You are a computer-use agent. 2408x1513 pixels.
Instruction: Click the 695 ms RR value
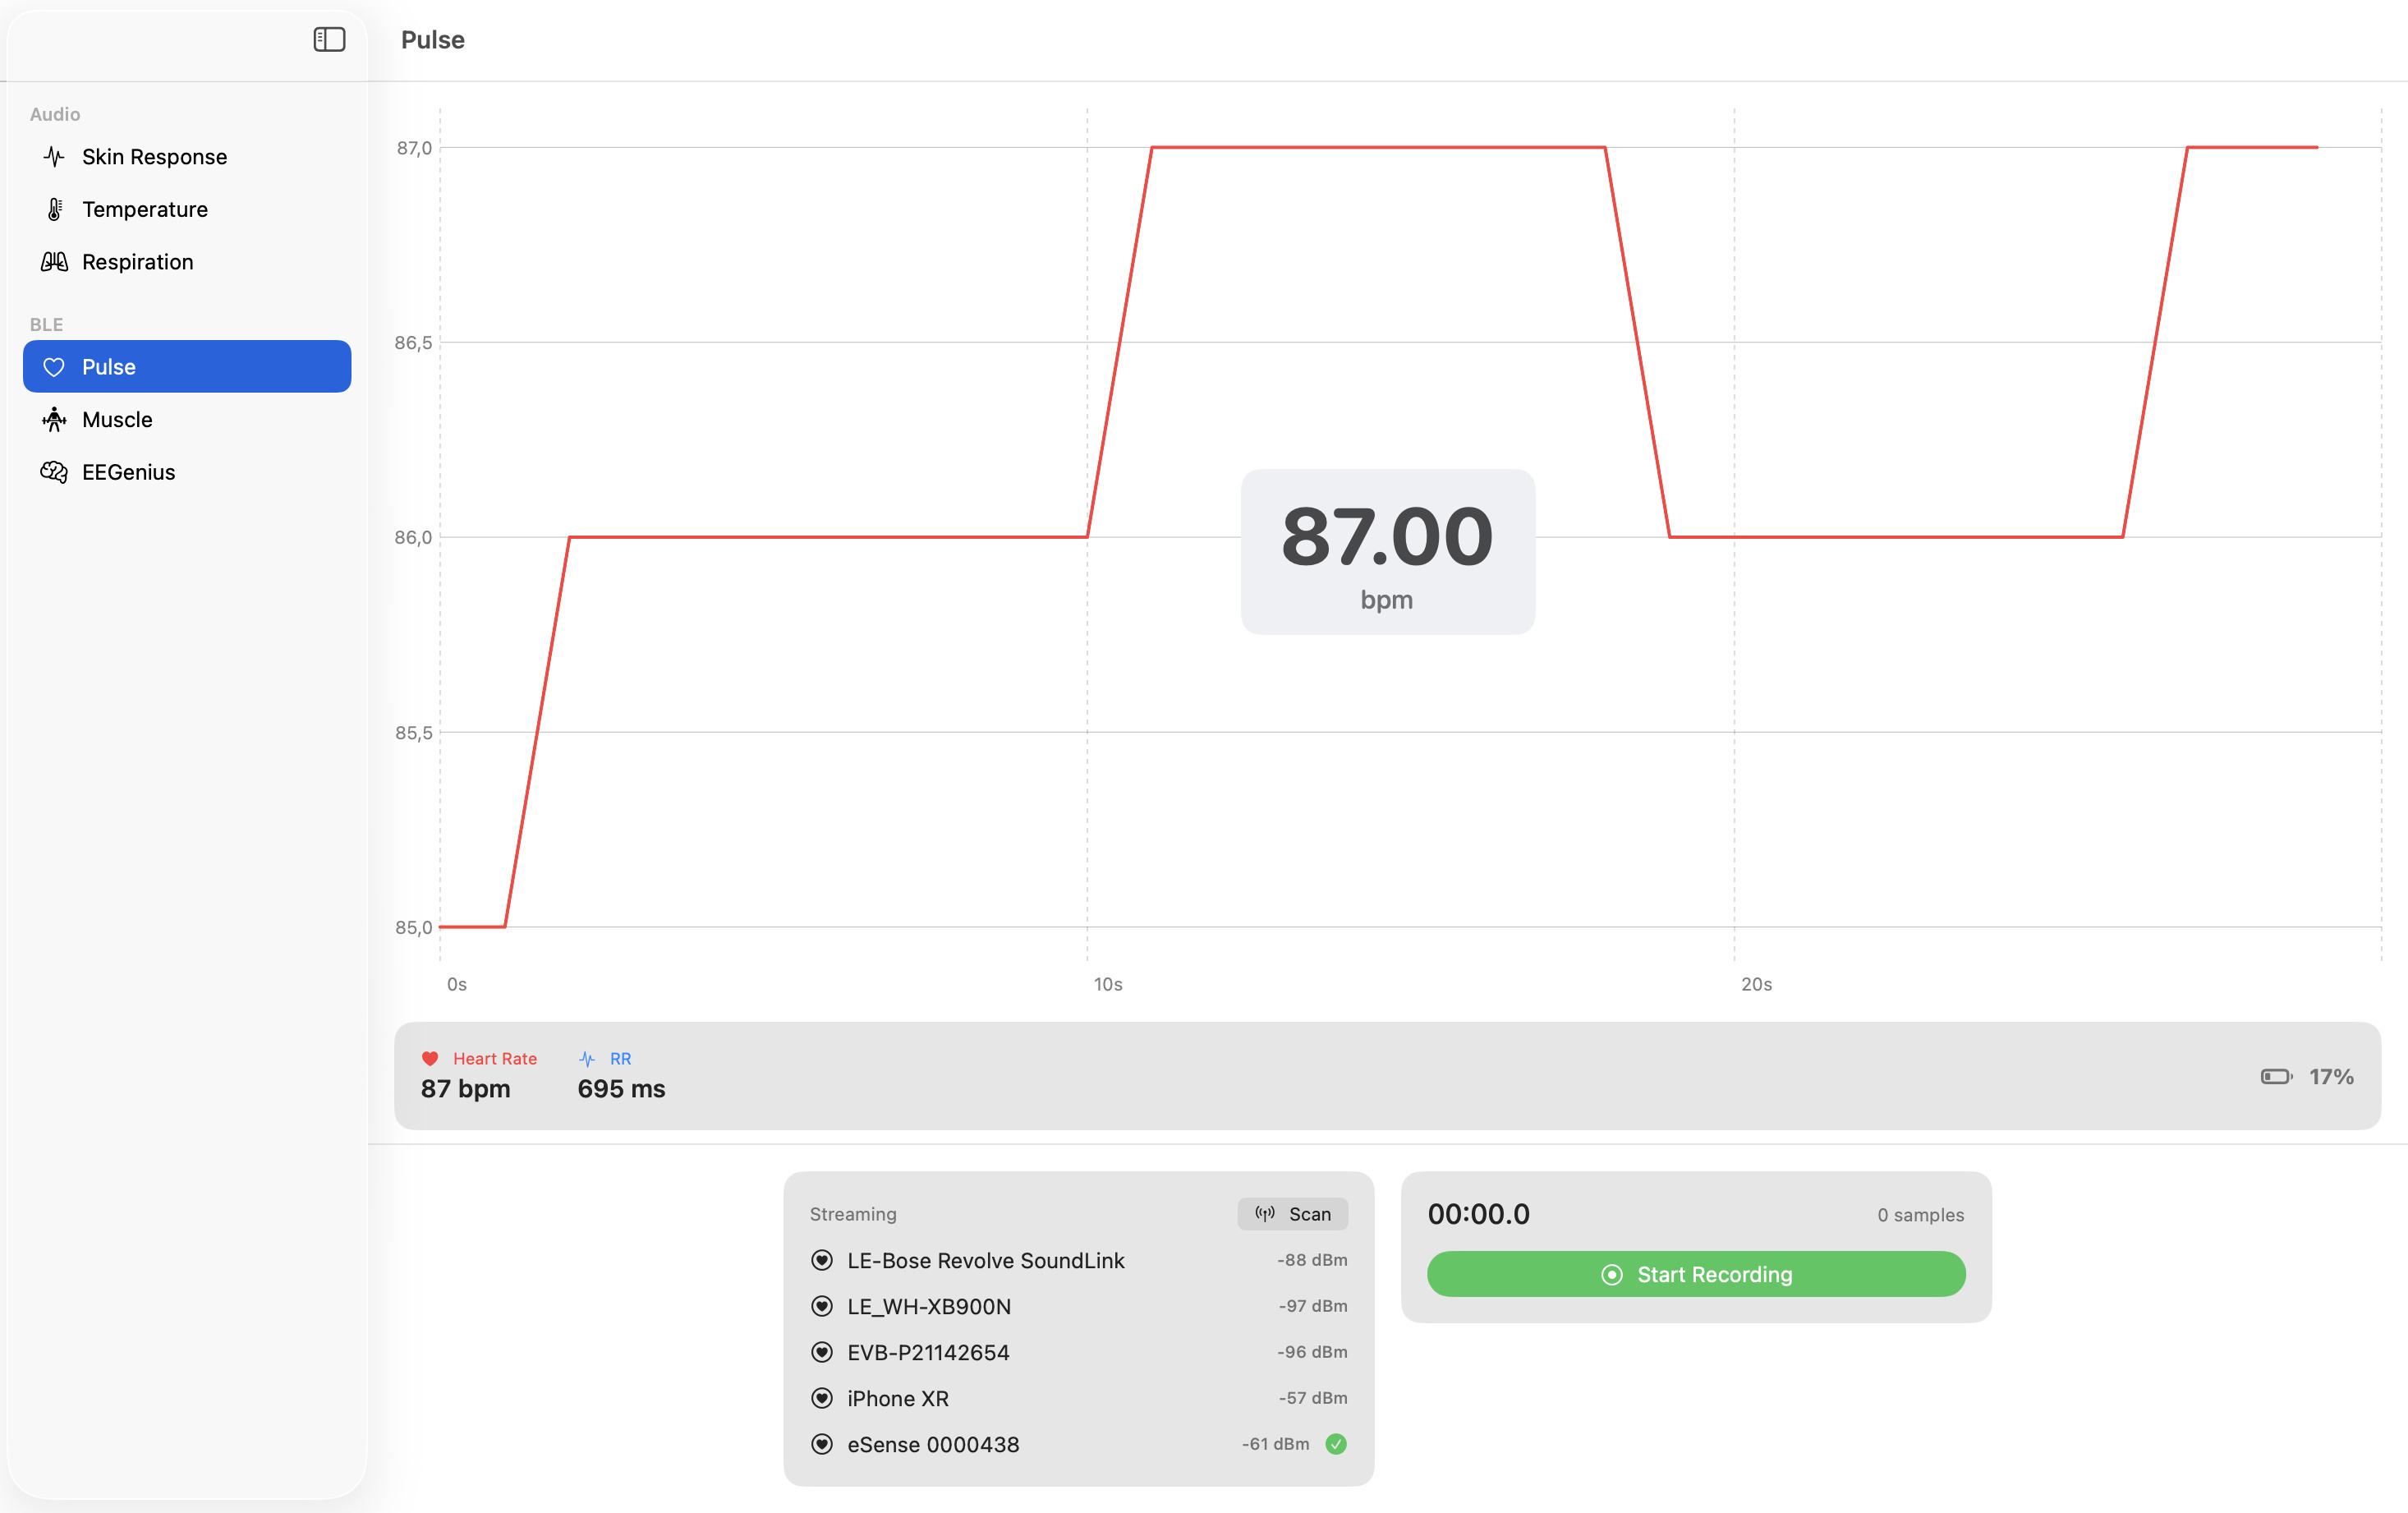(x=621, y=1088)
